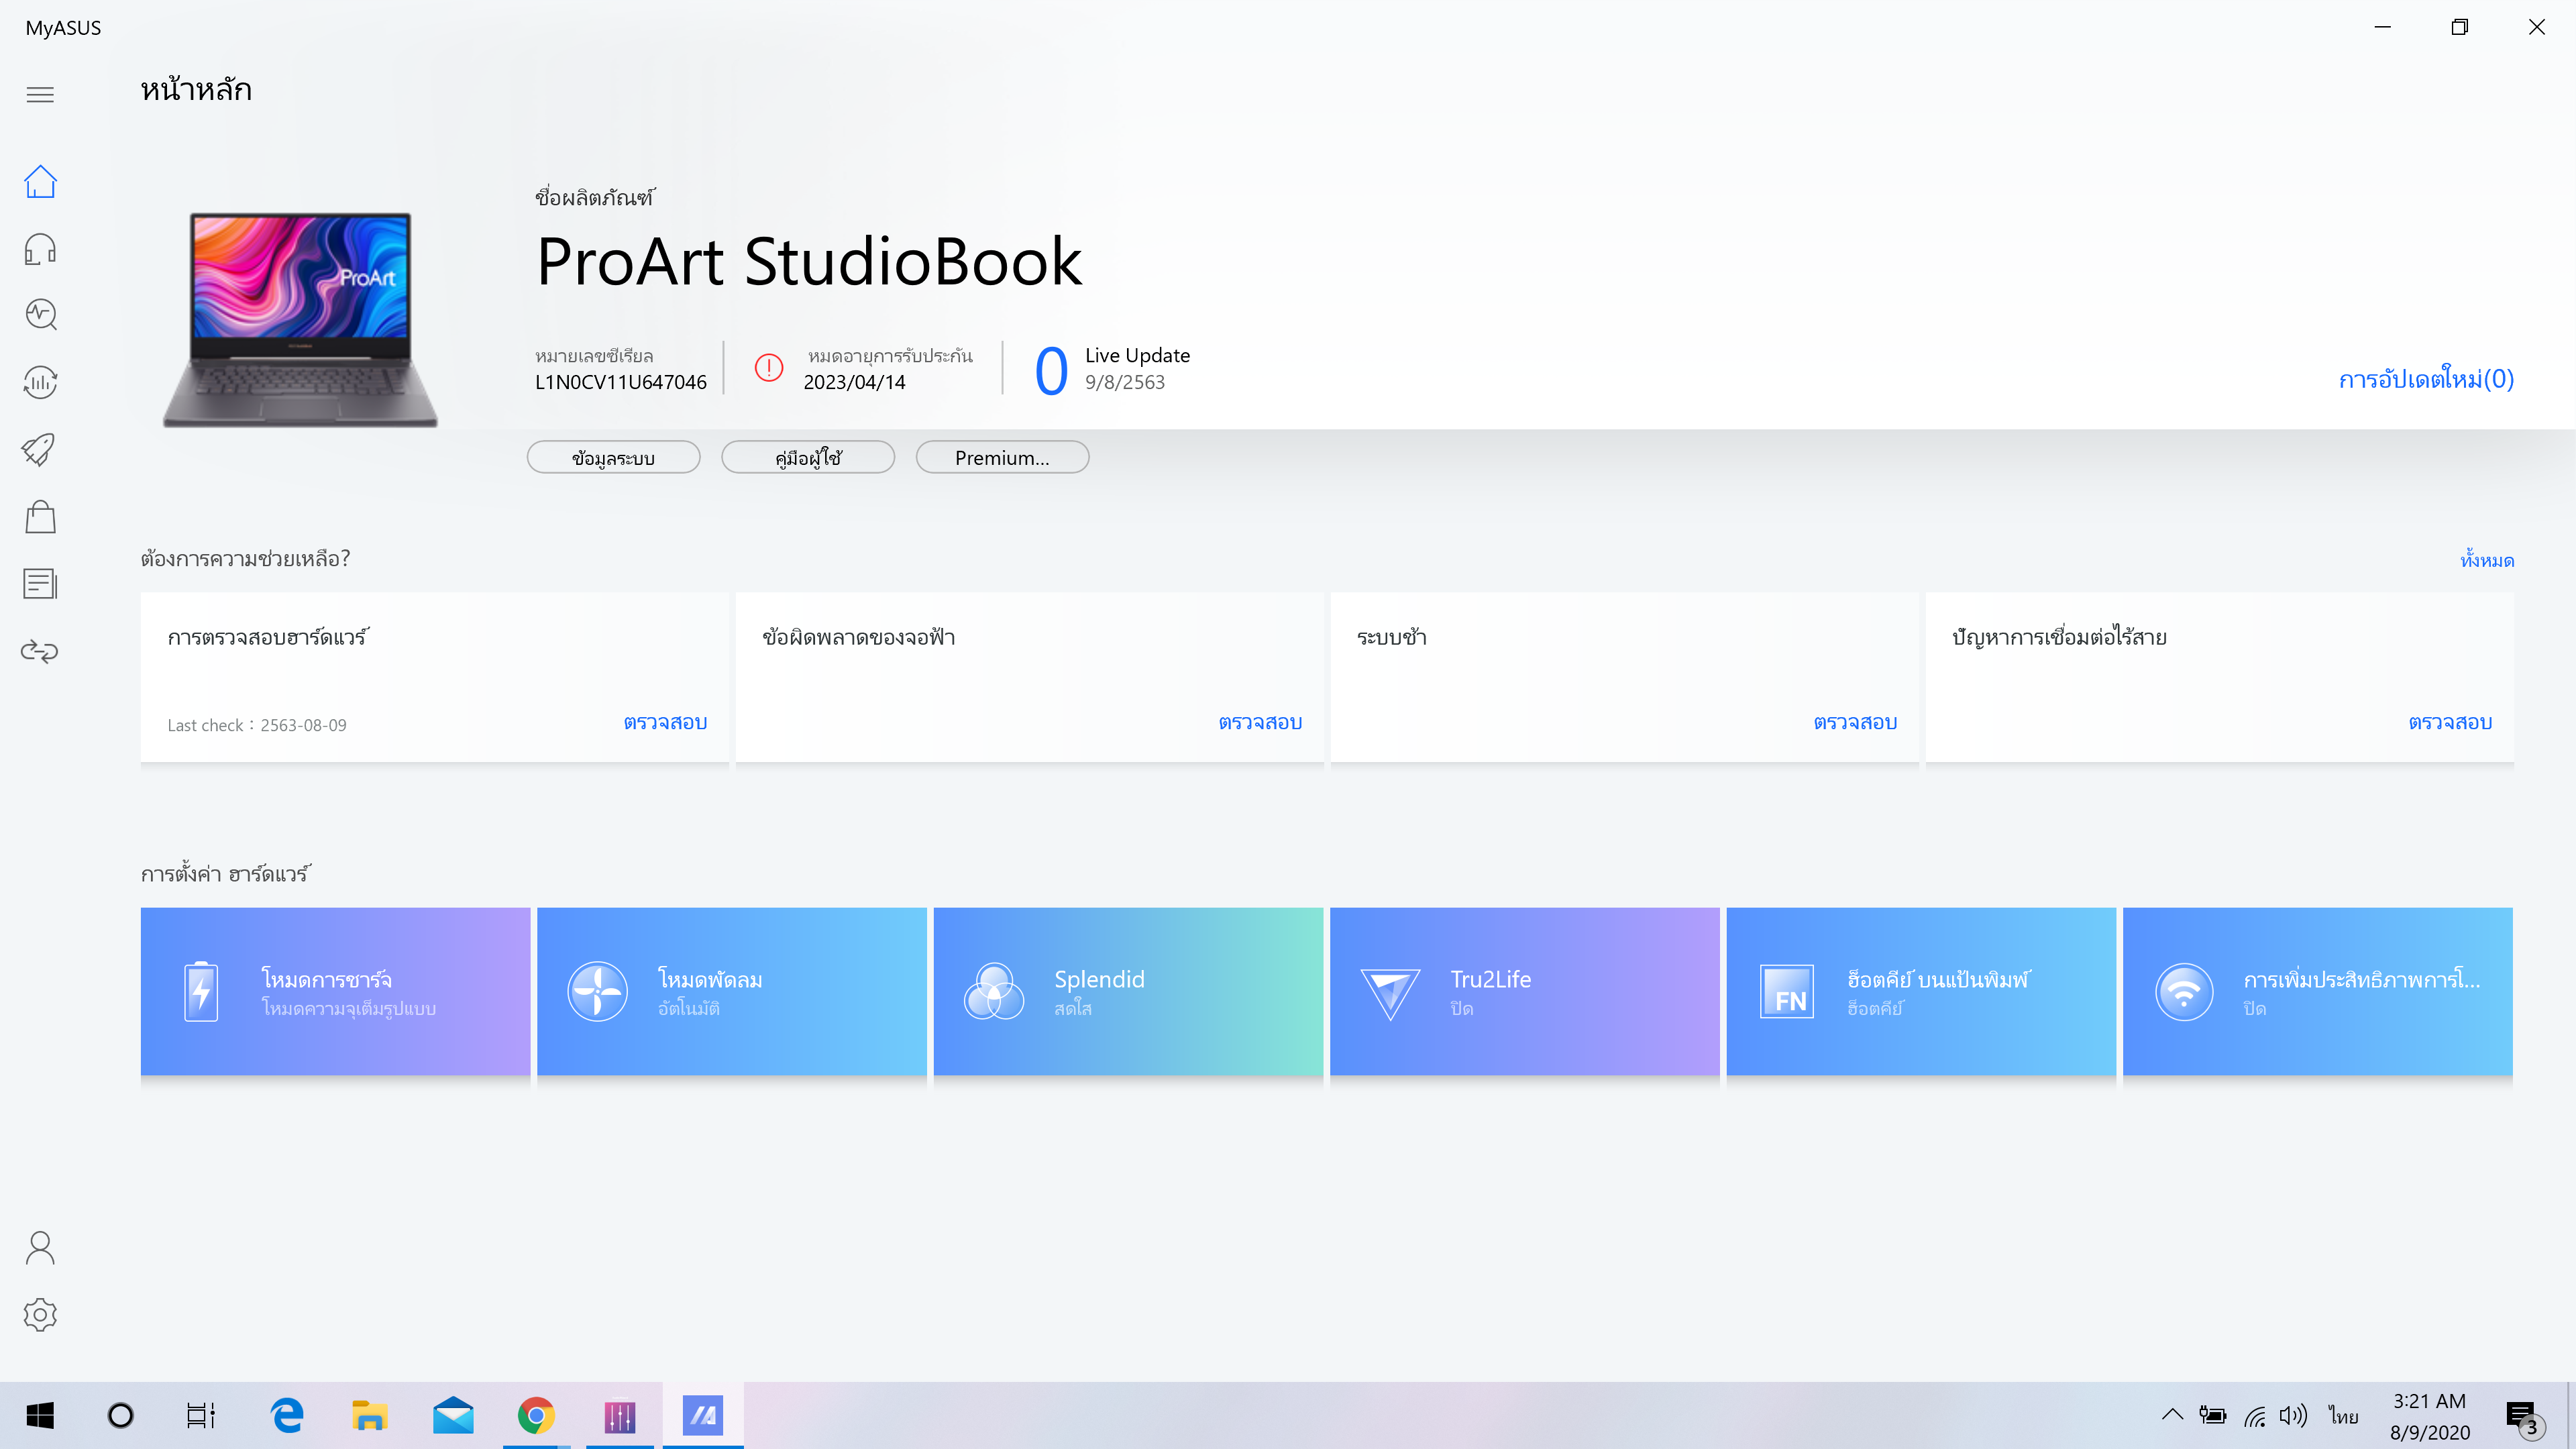Open the shopping bag deals icon
The height and width of the screenshot is (1449, 2576).
click(x=40, y=516)
